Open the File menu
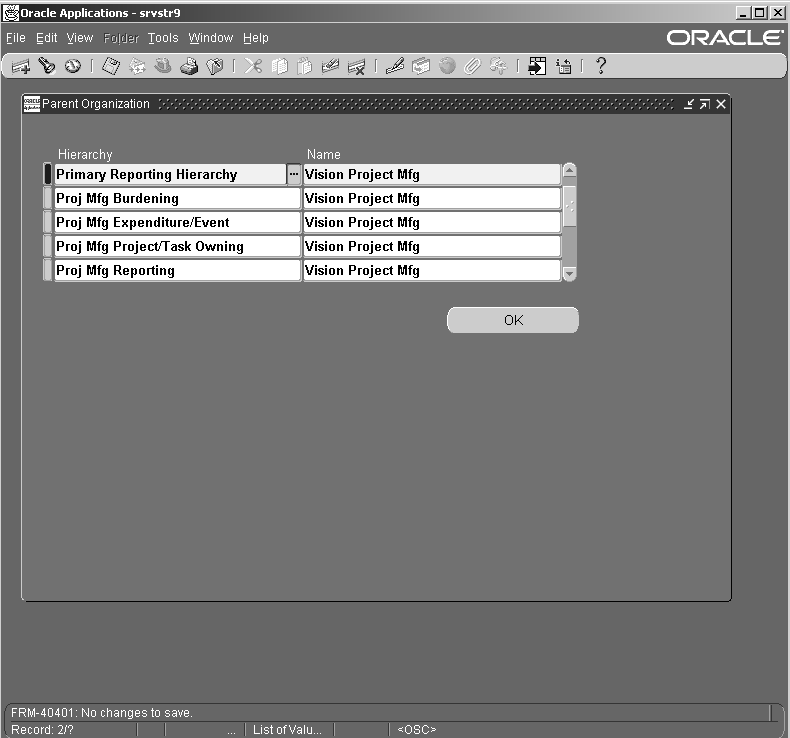The image size is (790, 738). click(x=16, y=38)
